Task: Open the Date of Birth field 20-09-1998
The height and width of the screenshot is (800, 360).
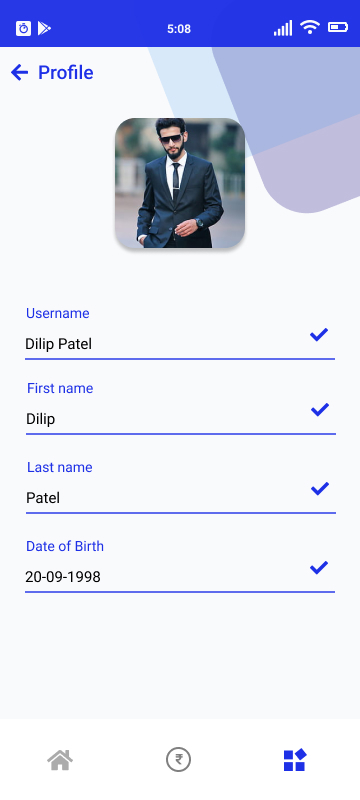Action: (180, 577)
